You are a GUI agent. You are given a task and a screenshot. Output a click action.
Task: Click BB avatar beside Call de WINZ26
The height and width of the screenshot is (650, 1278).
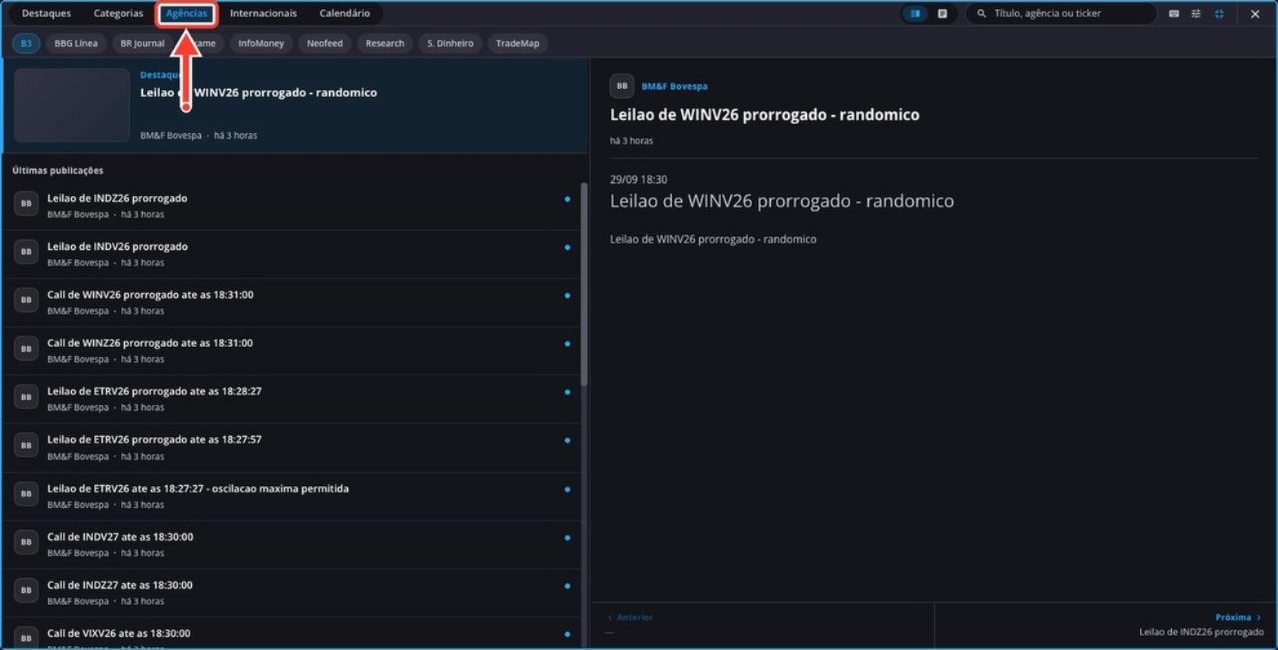click(x=26, y=349)
